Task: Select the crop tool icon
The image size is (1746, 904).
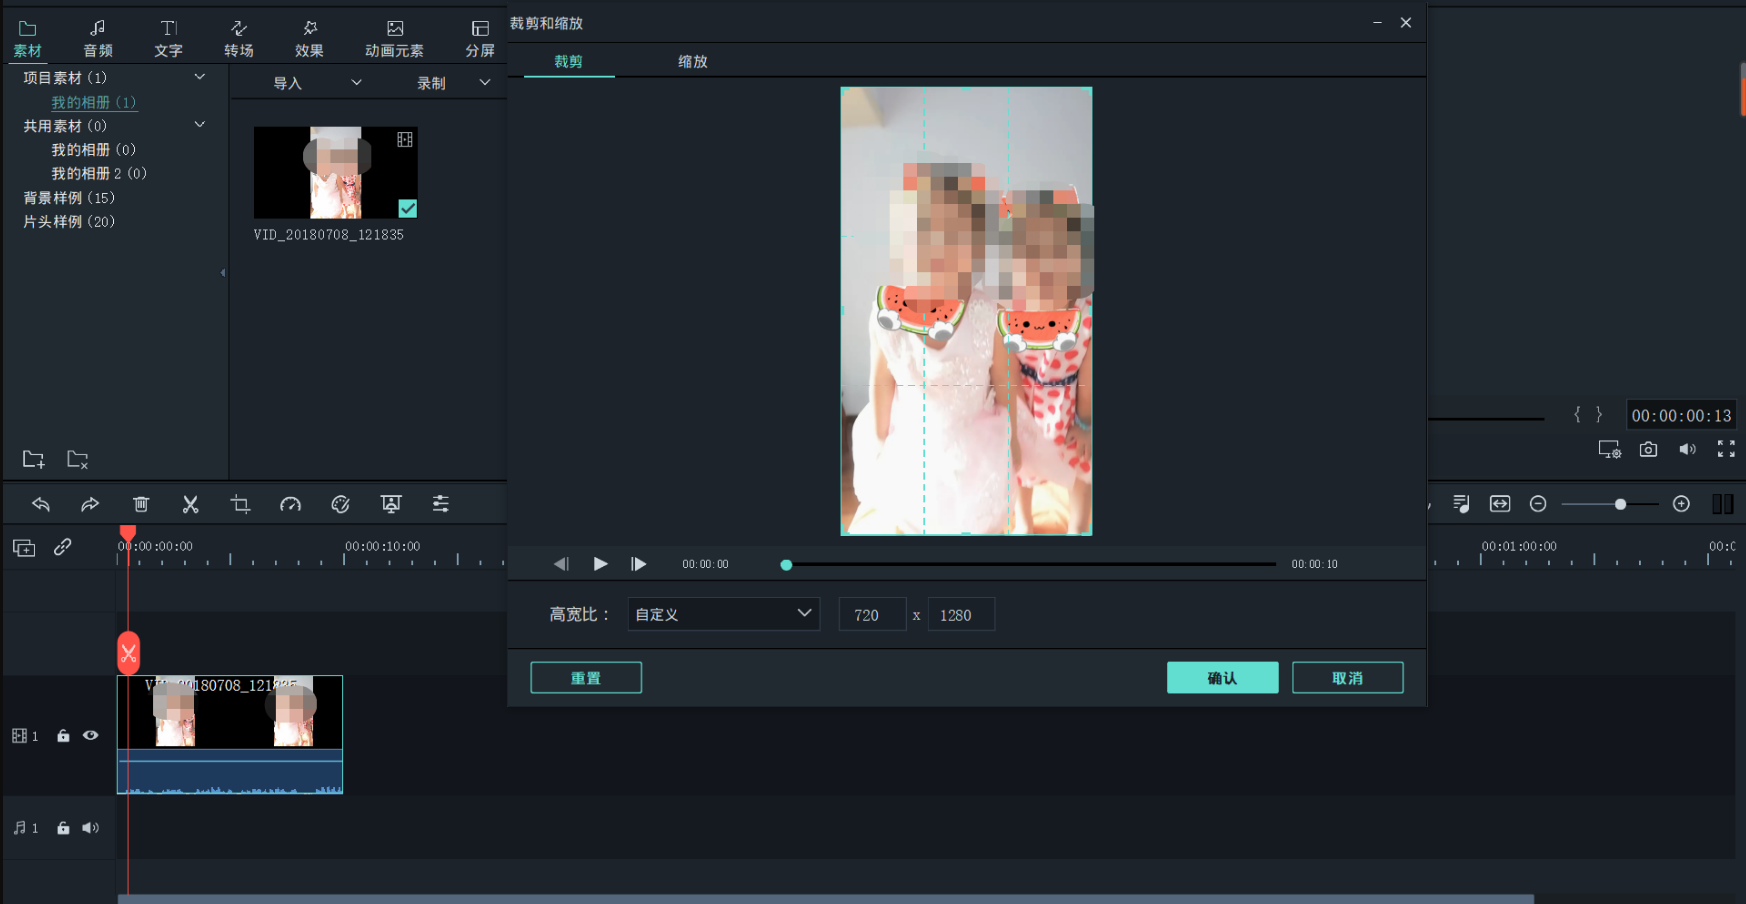Action: click(x=240, y=504)
